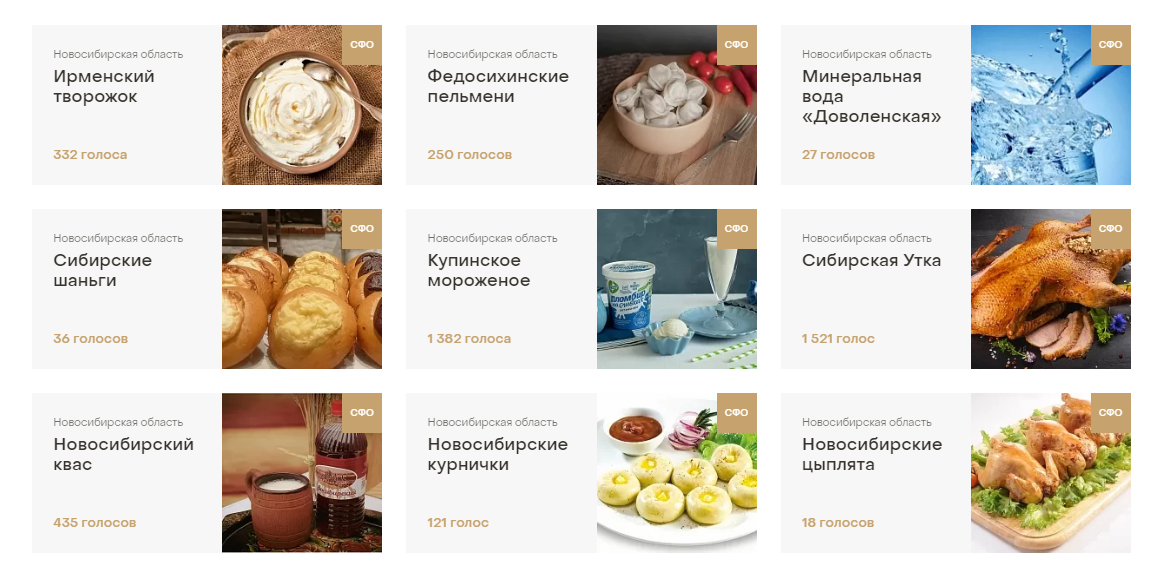Open the Федосихинские пельмени title link
1159x566 pixels.
498,86
